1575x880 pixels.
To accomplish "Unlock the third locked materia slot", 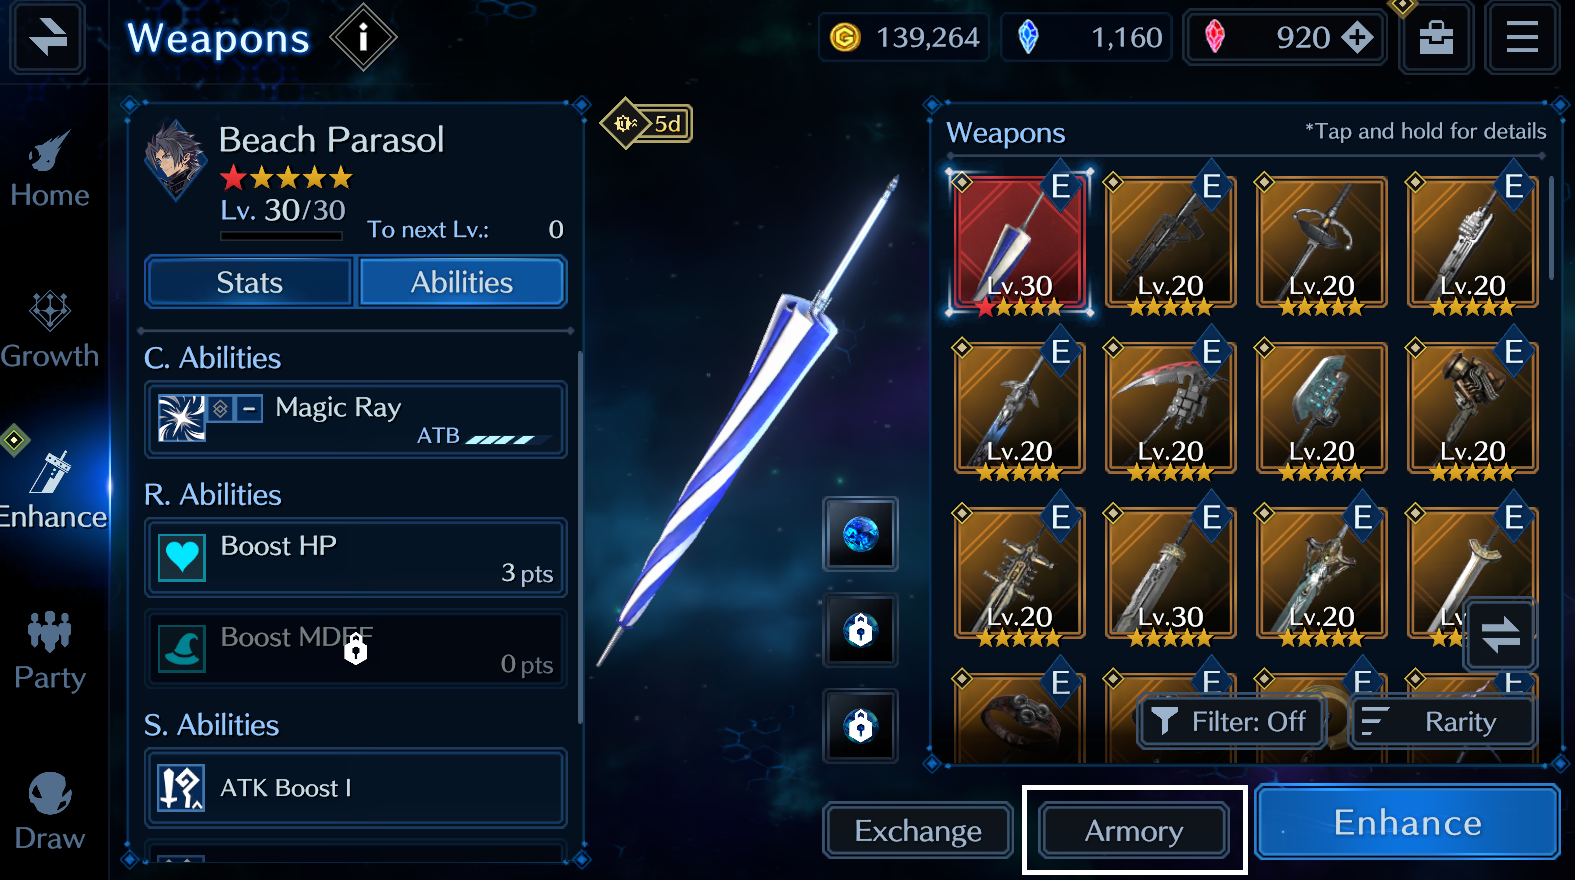I will click(x=860, y=725).
